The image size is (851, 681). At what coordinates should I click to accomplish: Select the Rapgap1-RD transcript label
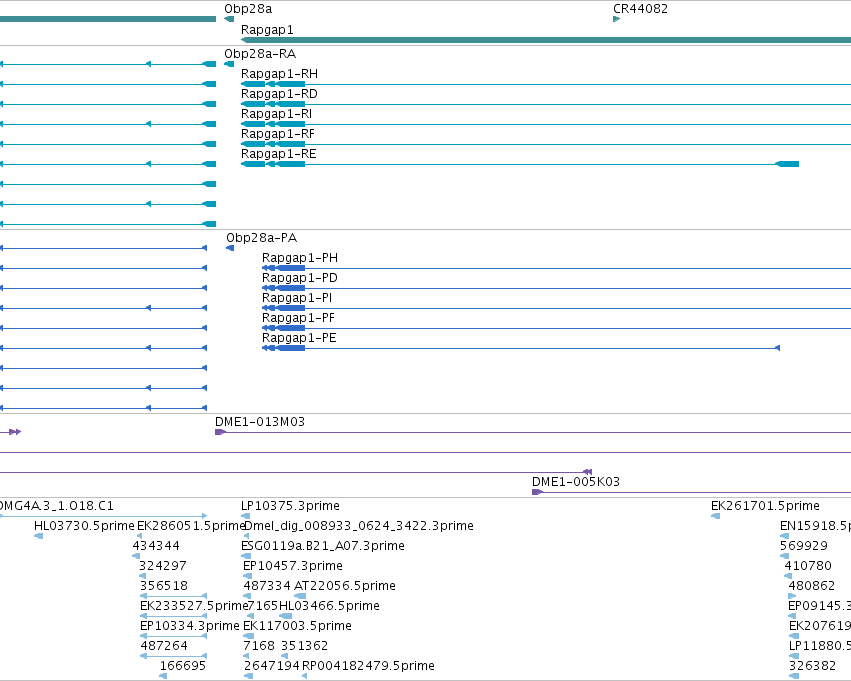[x=280, y=94]
